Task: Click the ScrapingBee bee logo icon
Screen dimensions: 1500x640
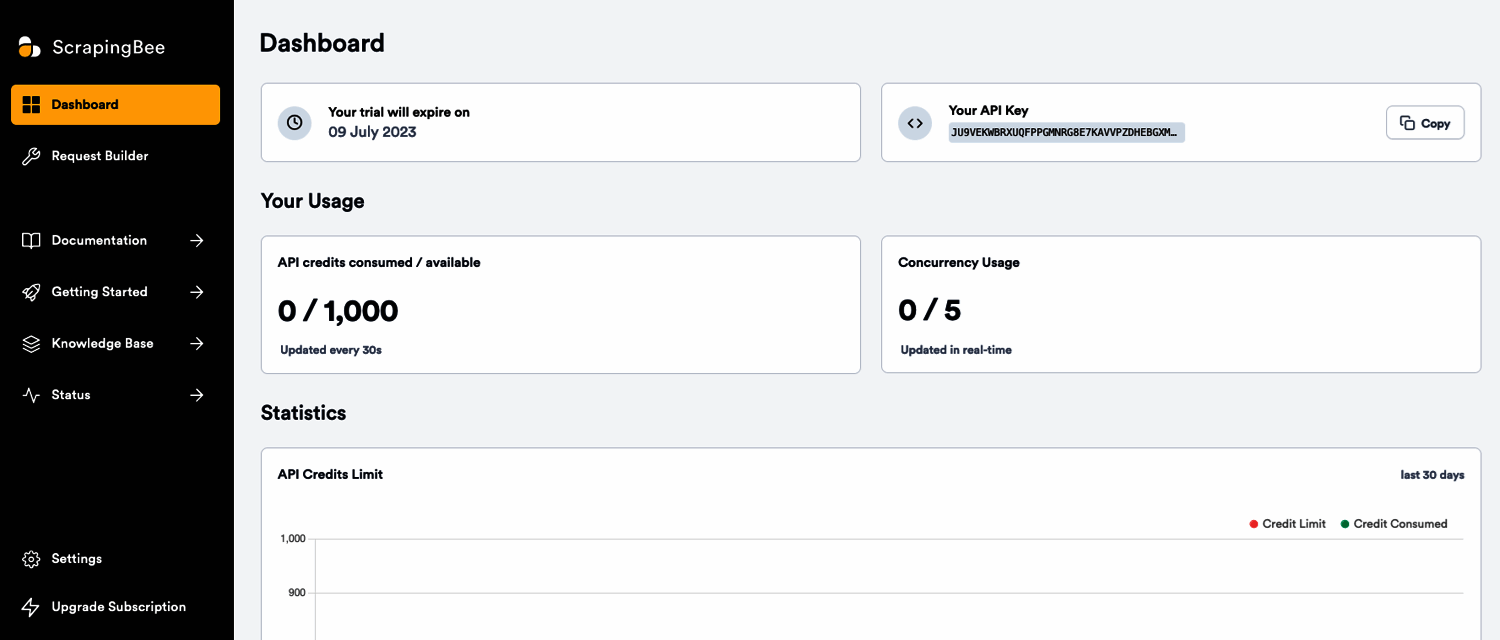Action: coord(30,47)
